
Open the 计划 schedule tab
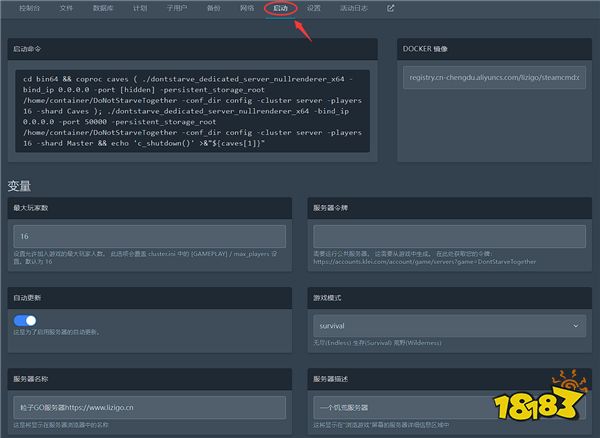[x=139, y=8]
